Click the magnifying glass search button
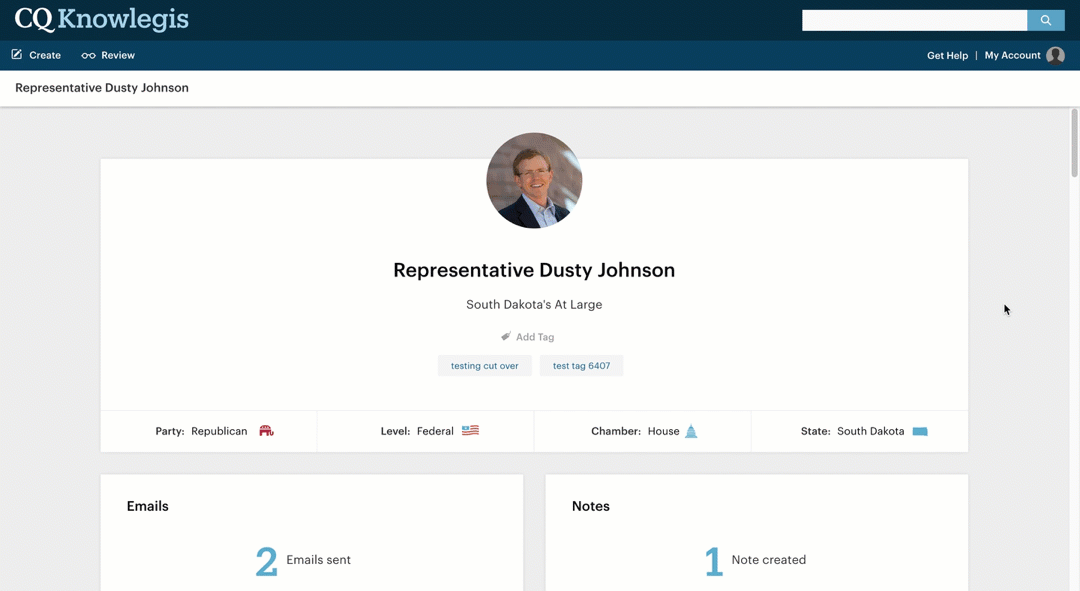 (1045, 20)
